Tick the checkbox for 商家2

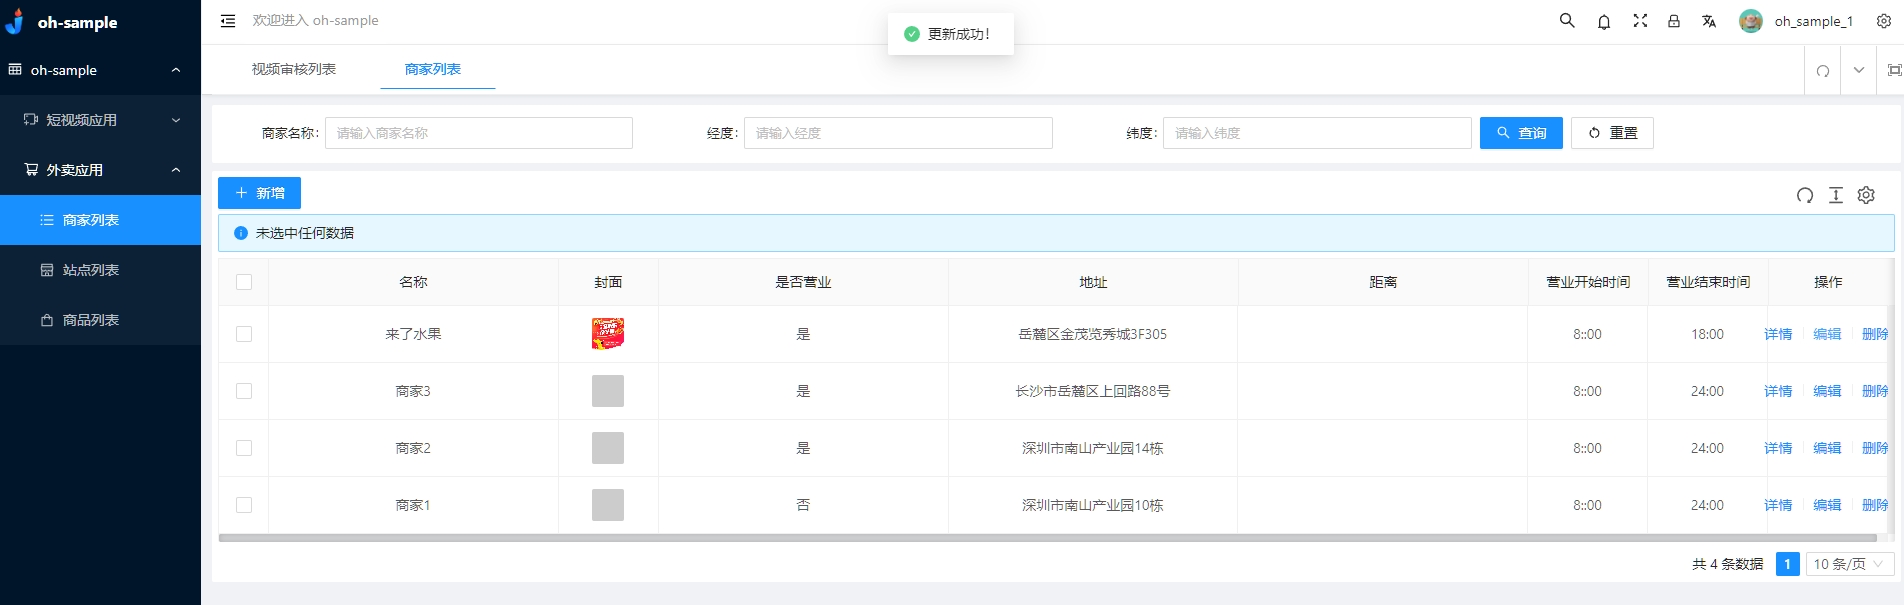[x=244, y=448]
